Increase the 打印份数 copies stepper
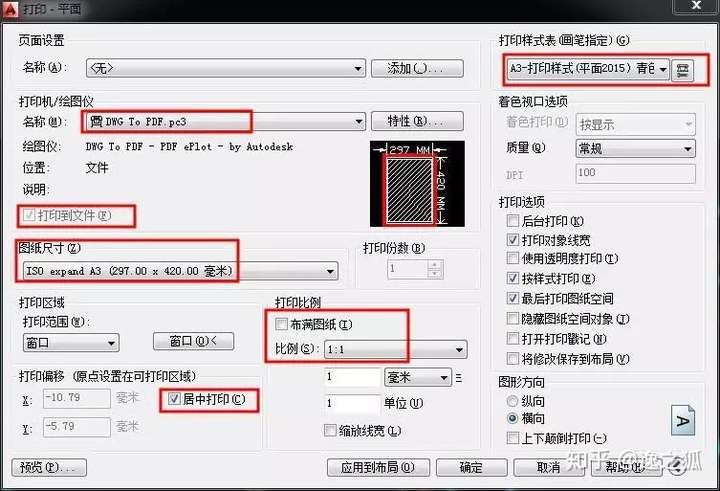 (434, 264)
